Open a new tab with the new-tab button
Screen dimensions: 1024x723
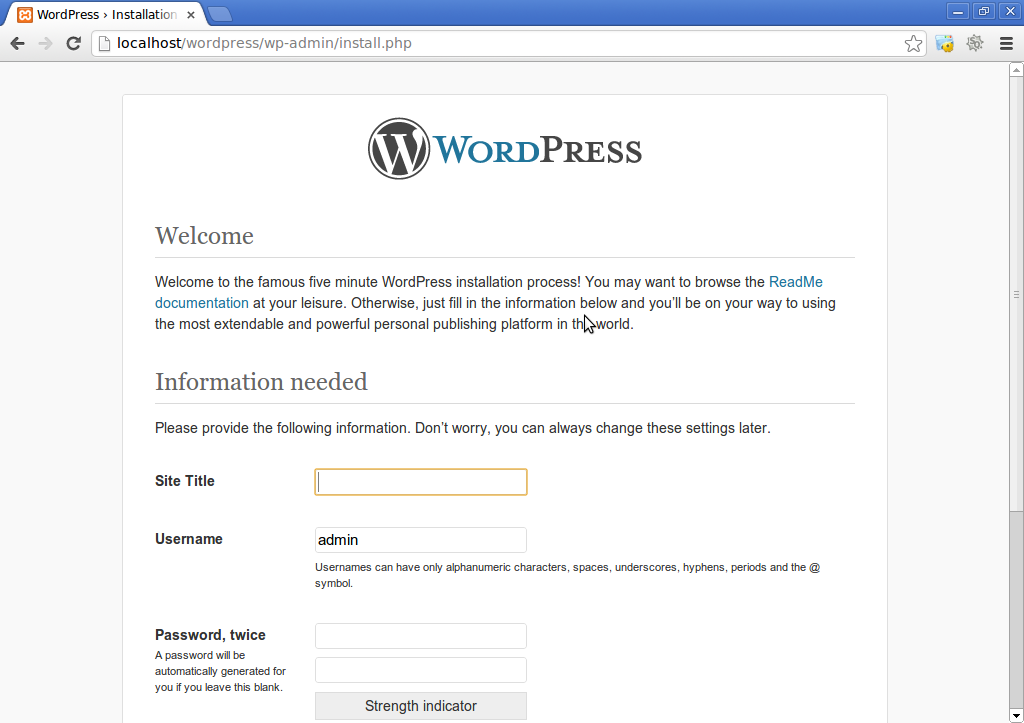[x=219, y=14]
